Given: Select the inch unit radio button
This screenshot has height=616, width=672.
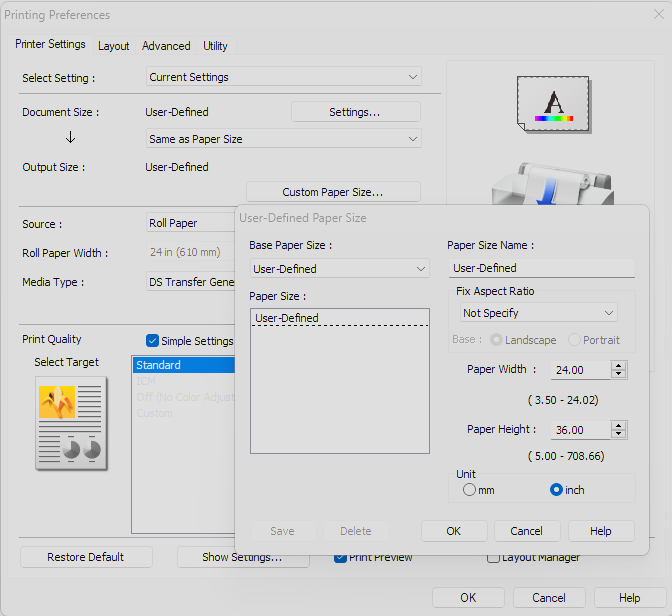Looking at the screenshot, I should click(557, 490).
